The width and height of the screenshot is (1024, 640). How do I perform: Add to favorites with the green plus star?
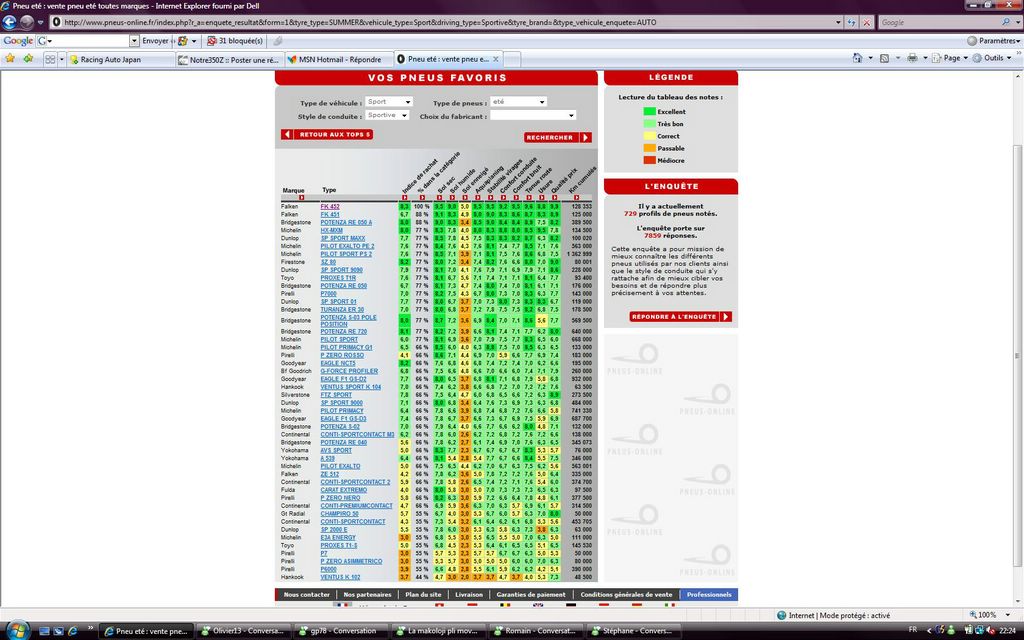(x=28, y=59)
